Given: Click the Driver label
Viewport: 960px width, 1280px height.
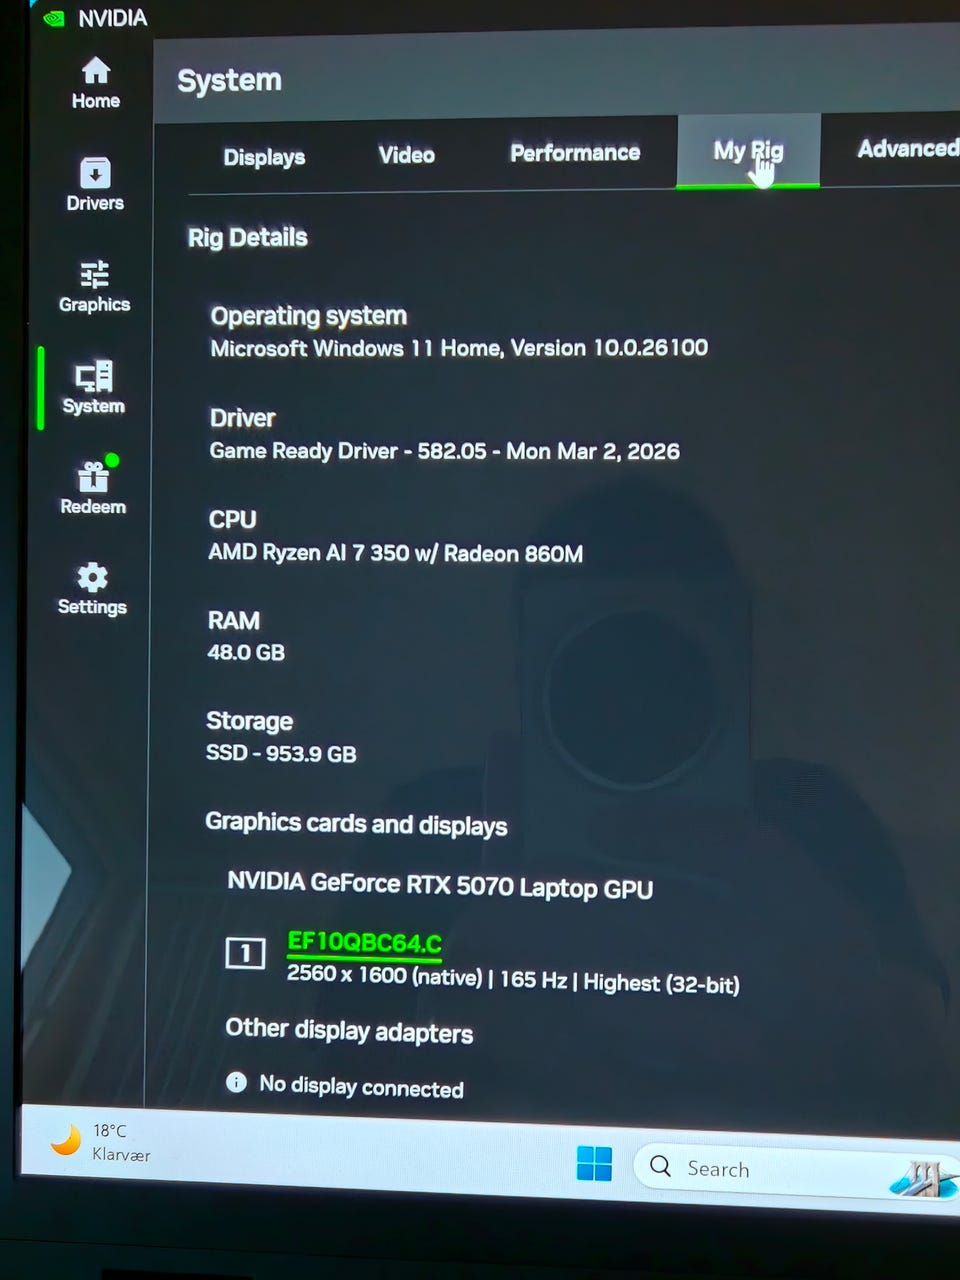Looking at the screenshot, I should click(x=242, y=418).
